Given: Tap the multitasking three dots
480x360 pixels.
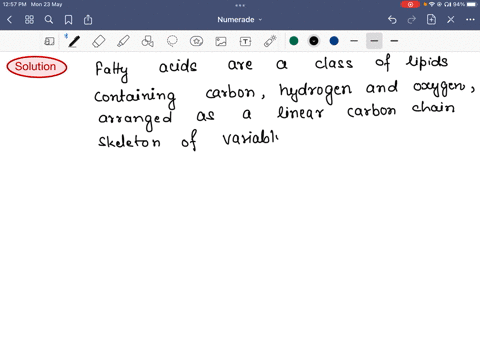Looking at the screenshot, I should pyautogui.click(x=240, y=5).
